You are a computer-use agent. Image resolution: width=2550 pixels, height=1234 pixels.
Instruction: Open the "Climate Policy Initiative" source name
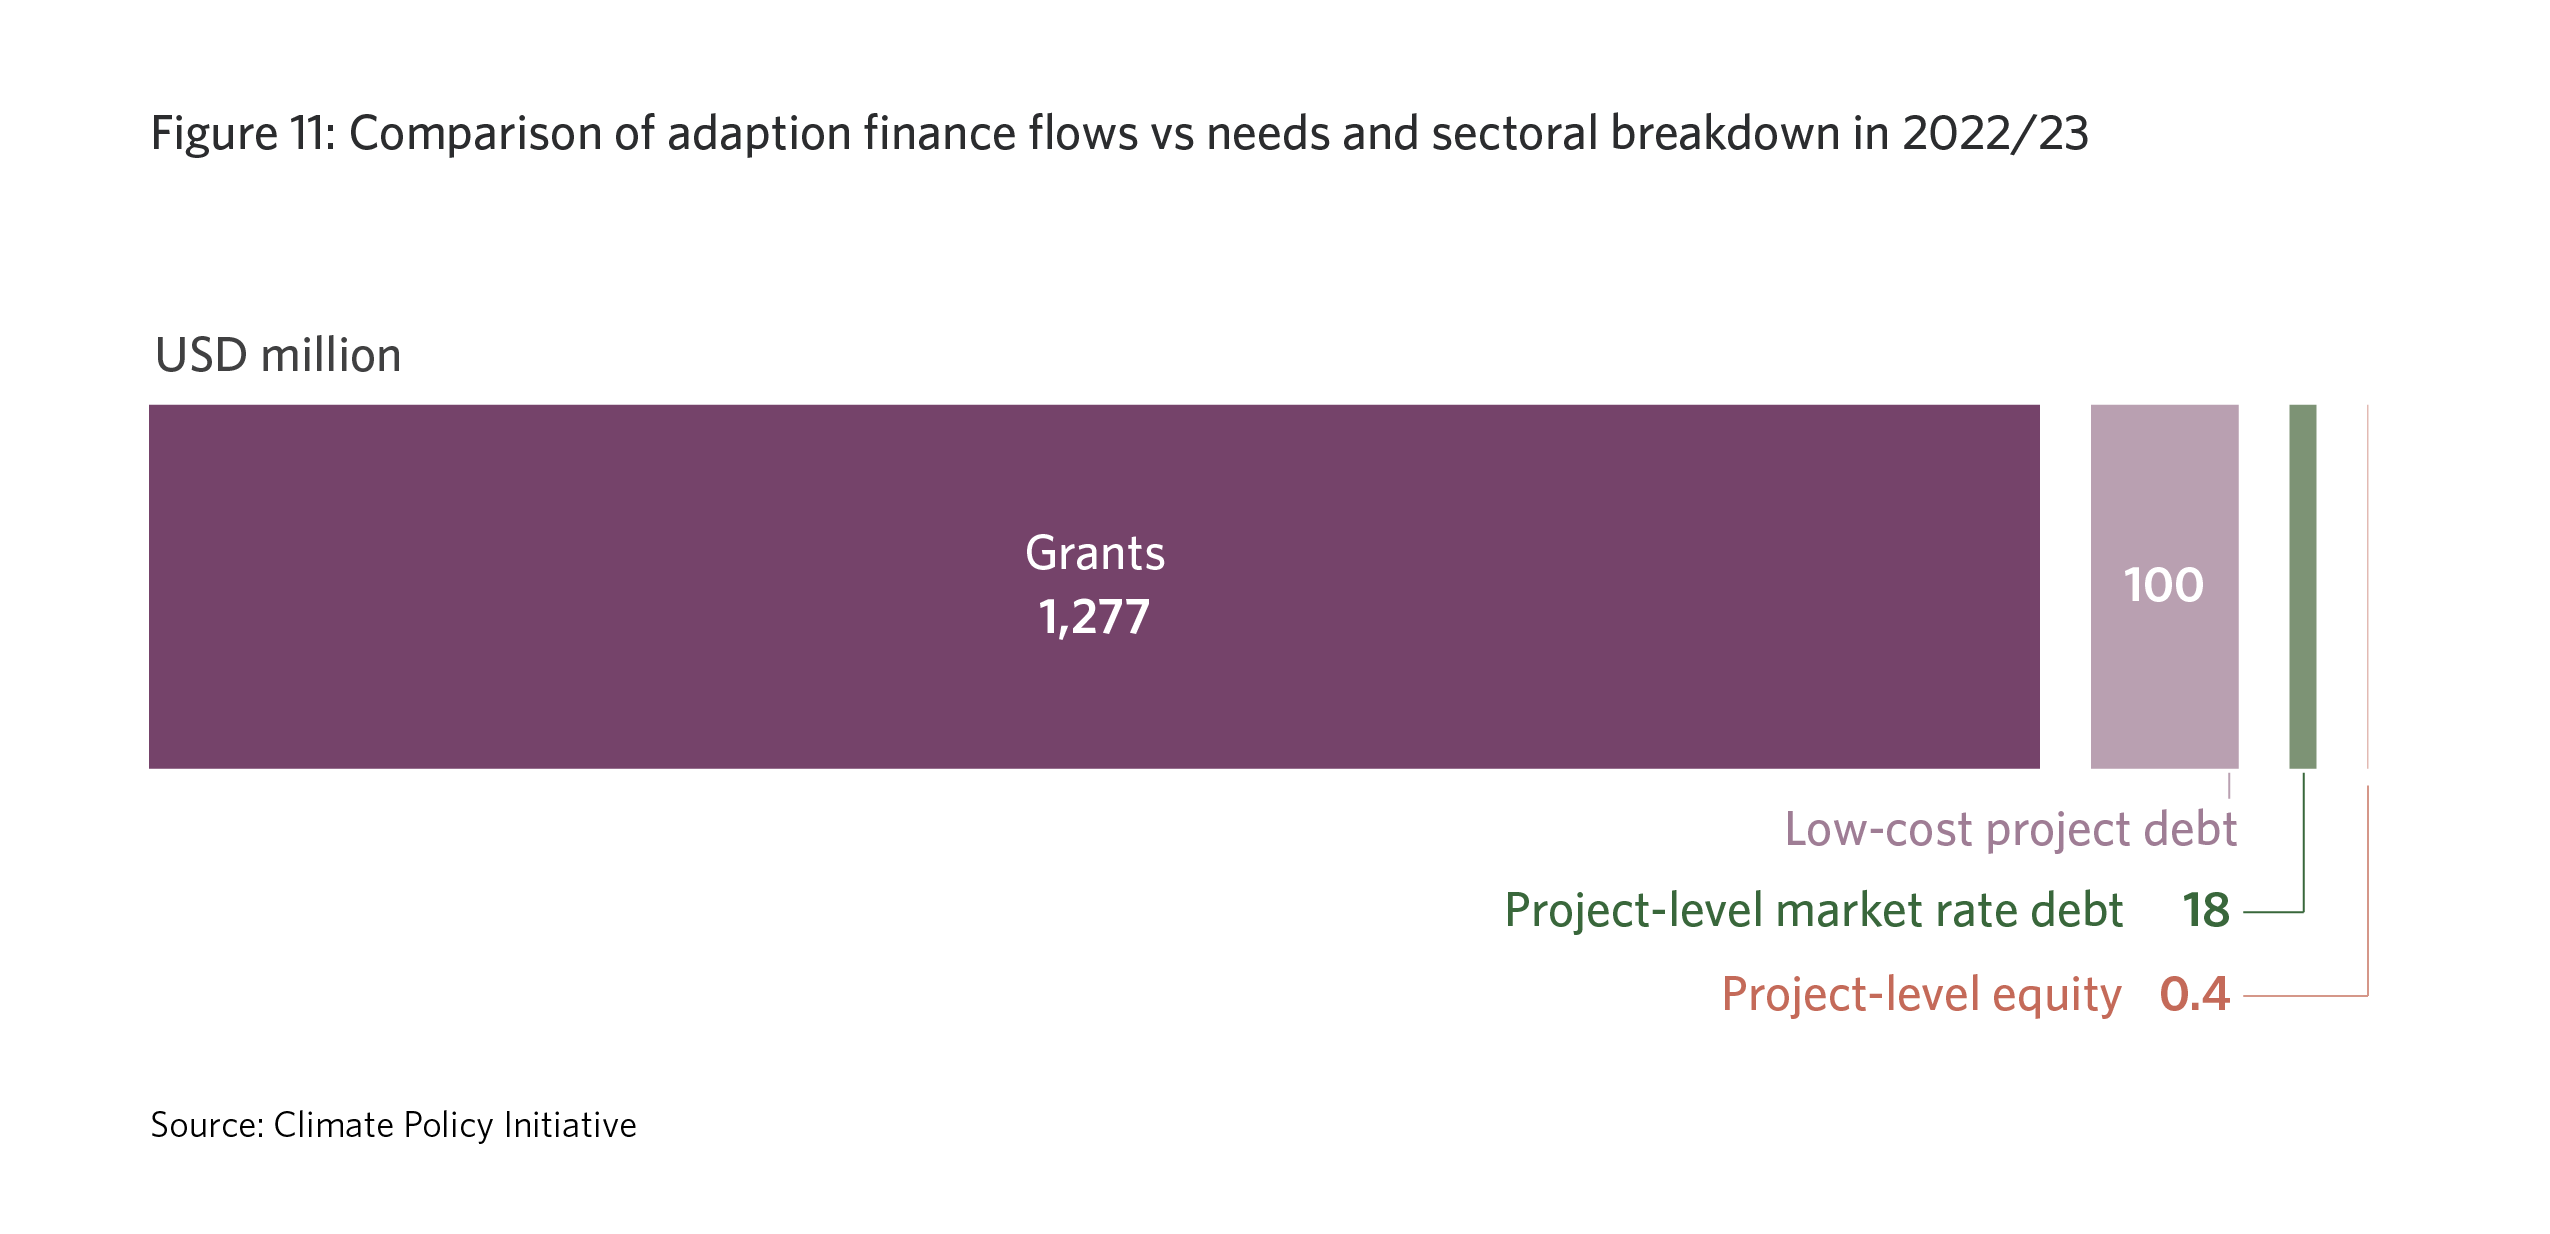[x=455, y=1125]
